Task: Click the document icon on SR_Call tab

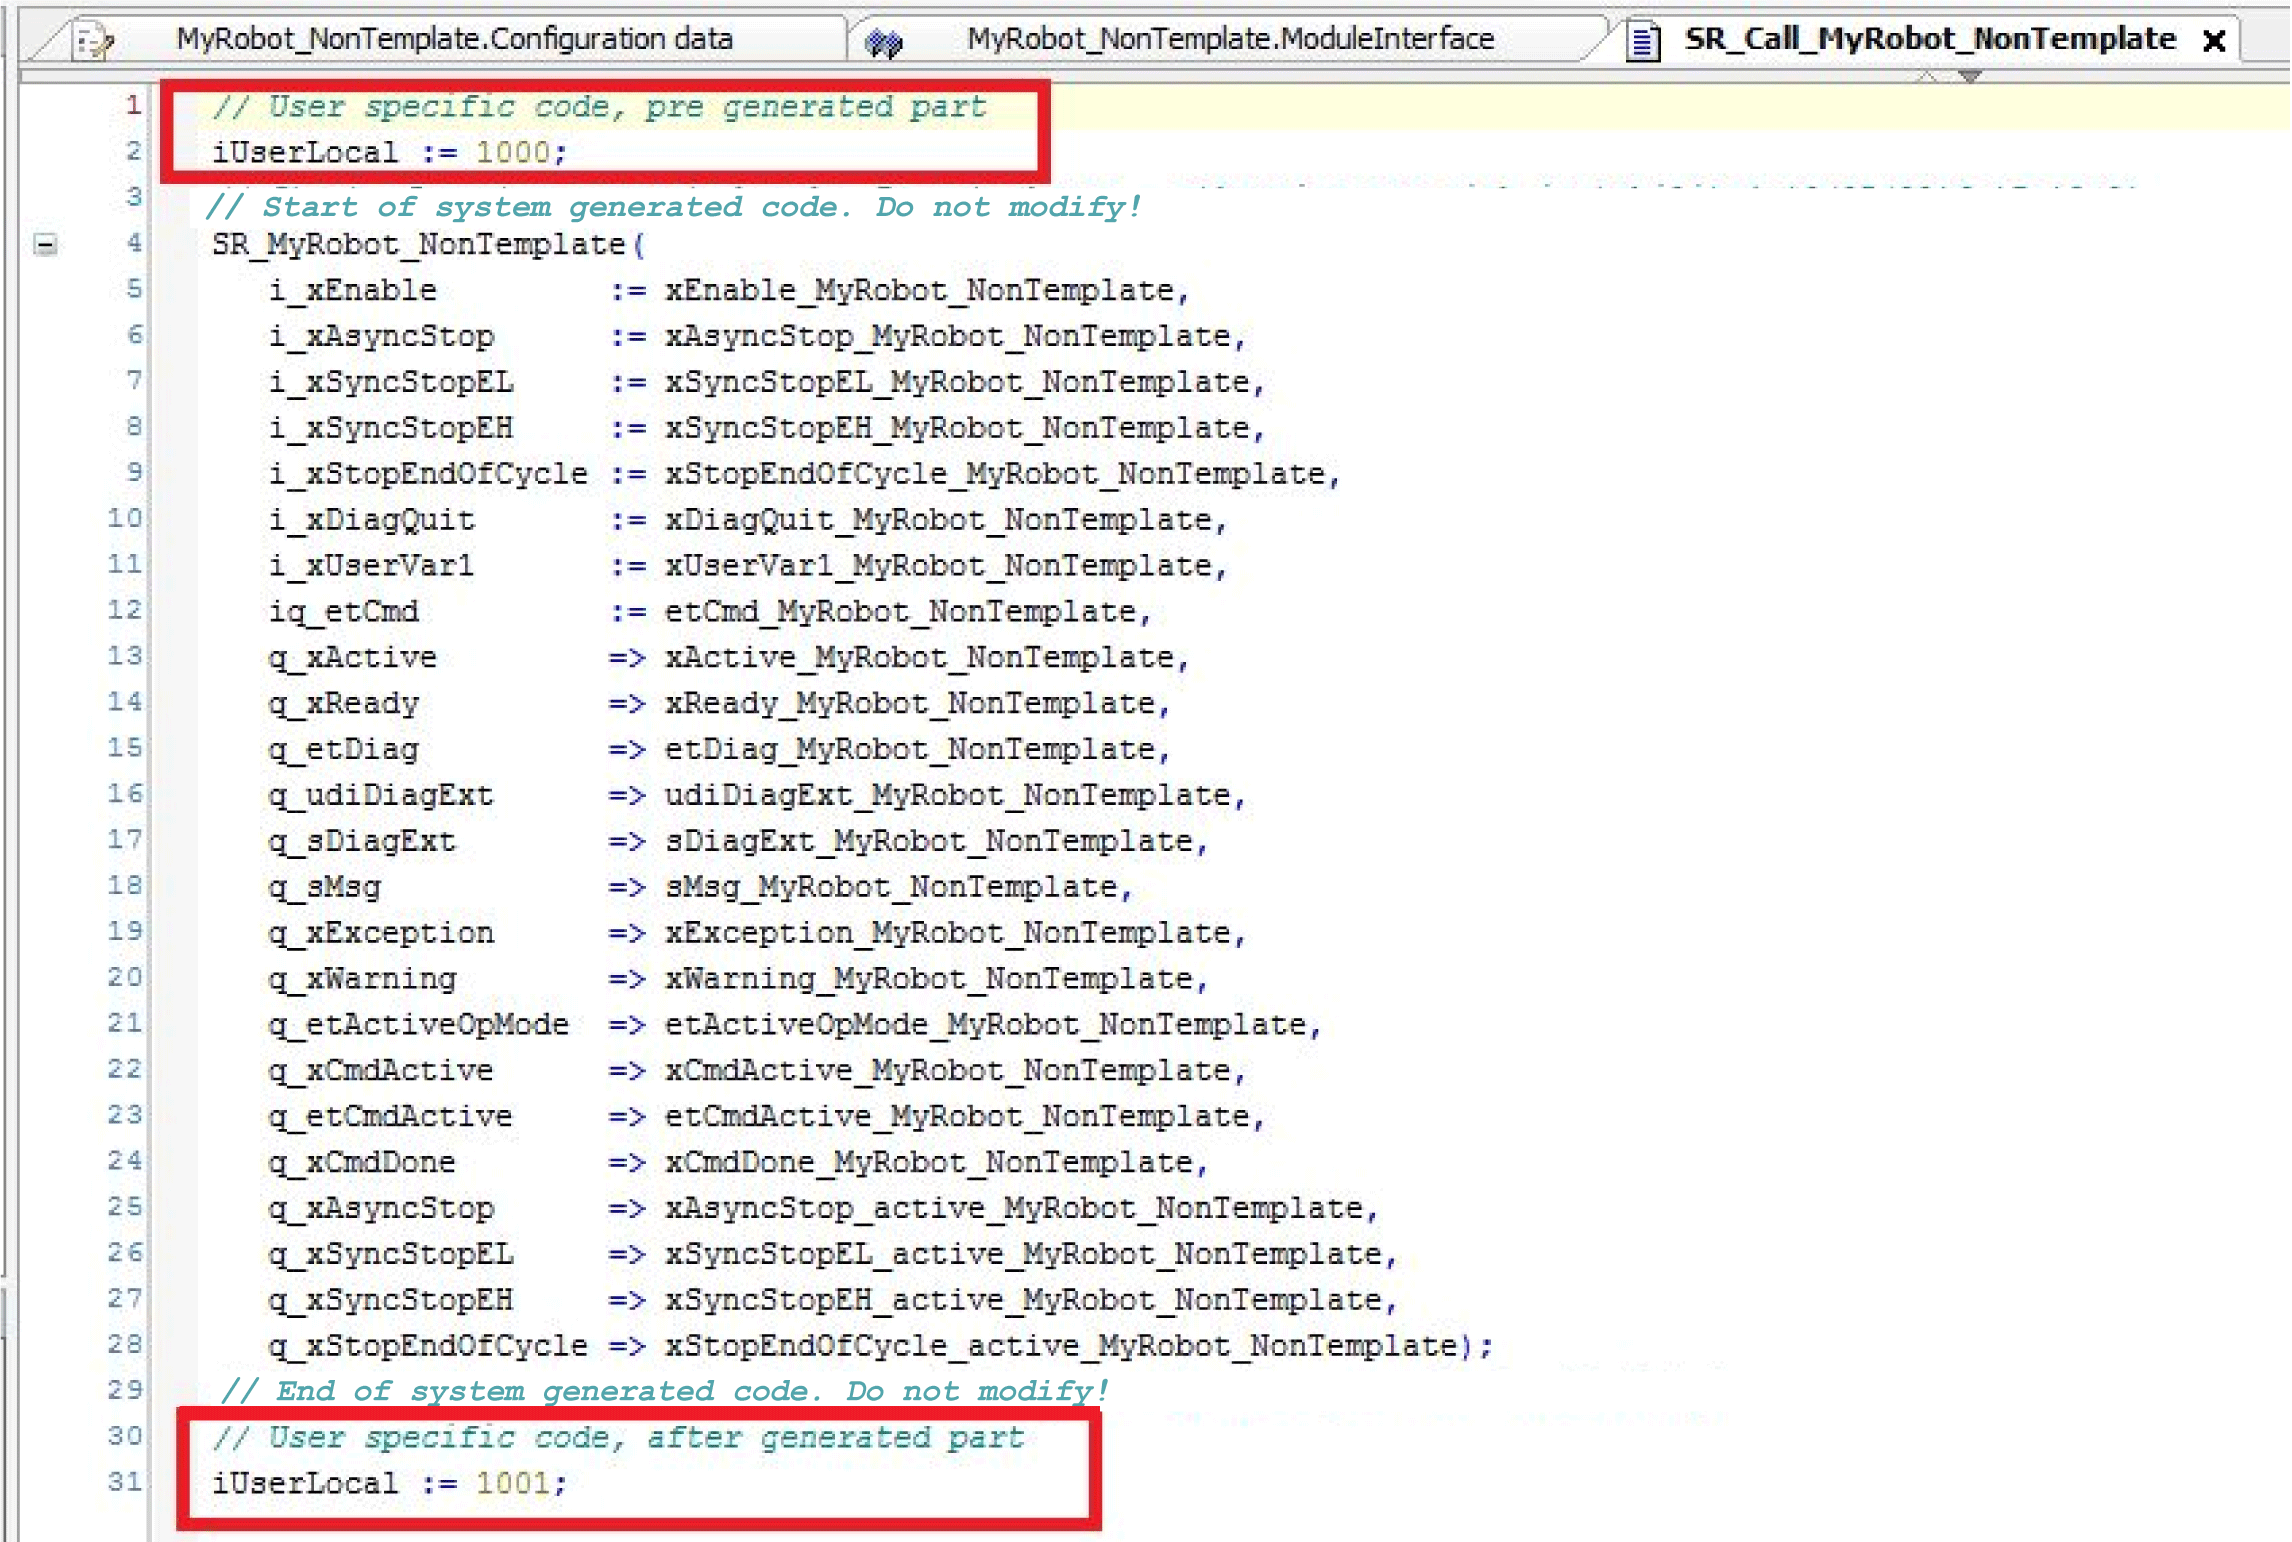Action: click(x=1643, y=42)
